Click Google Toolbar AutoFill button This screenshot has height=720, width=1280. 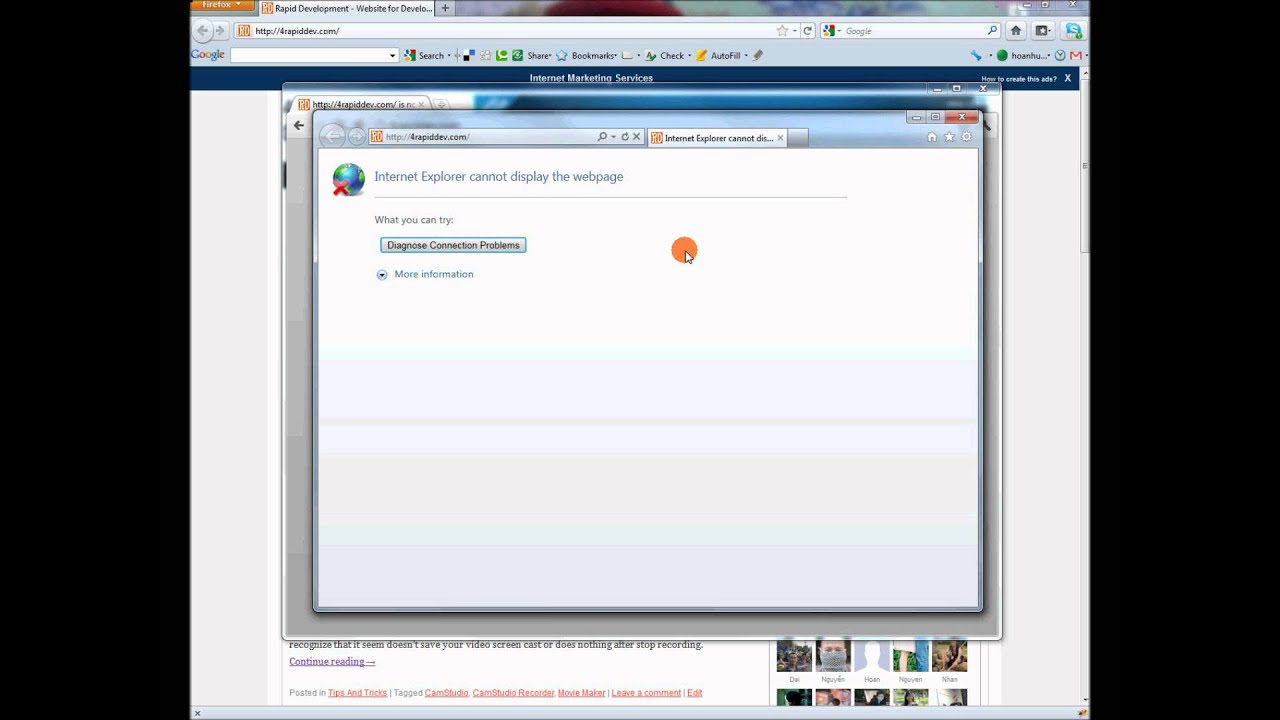coord(720,56)
